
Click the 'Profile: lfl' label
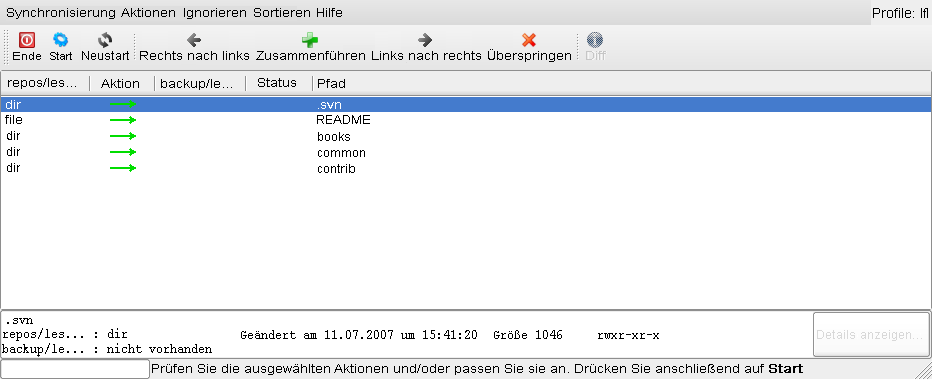pyautogui.click(x=900, y=13)
